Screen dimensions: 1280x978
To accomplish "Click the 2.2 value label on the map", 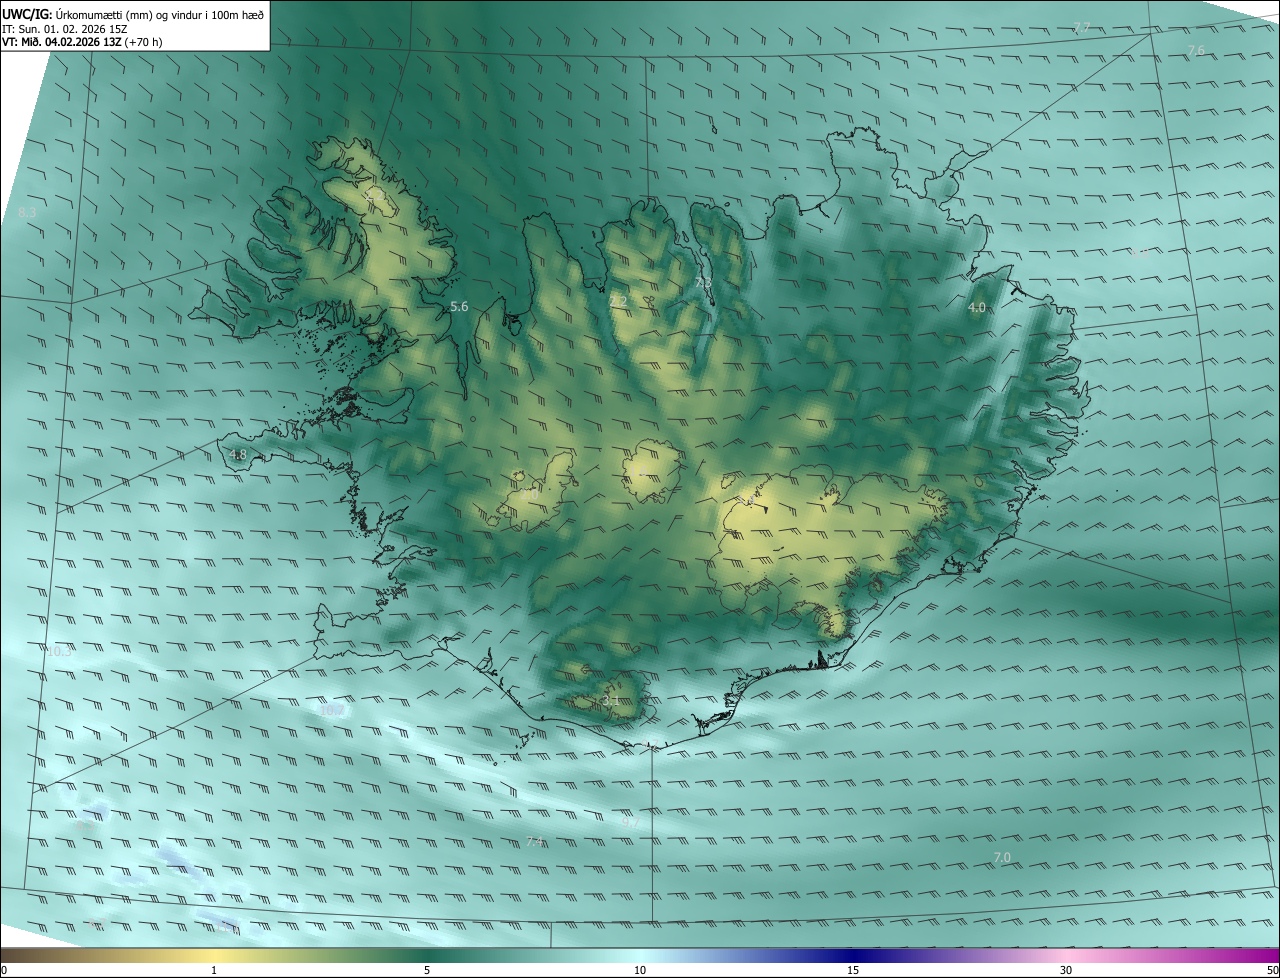I will point(618,301).
